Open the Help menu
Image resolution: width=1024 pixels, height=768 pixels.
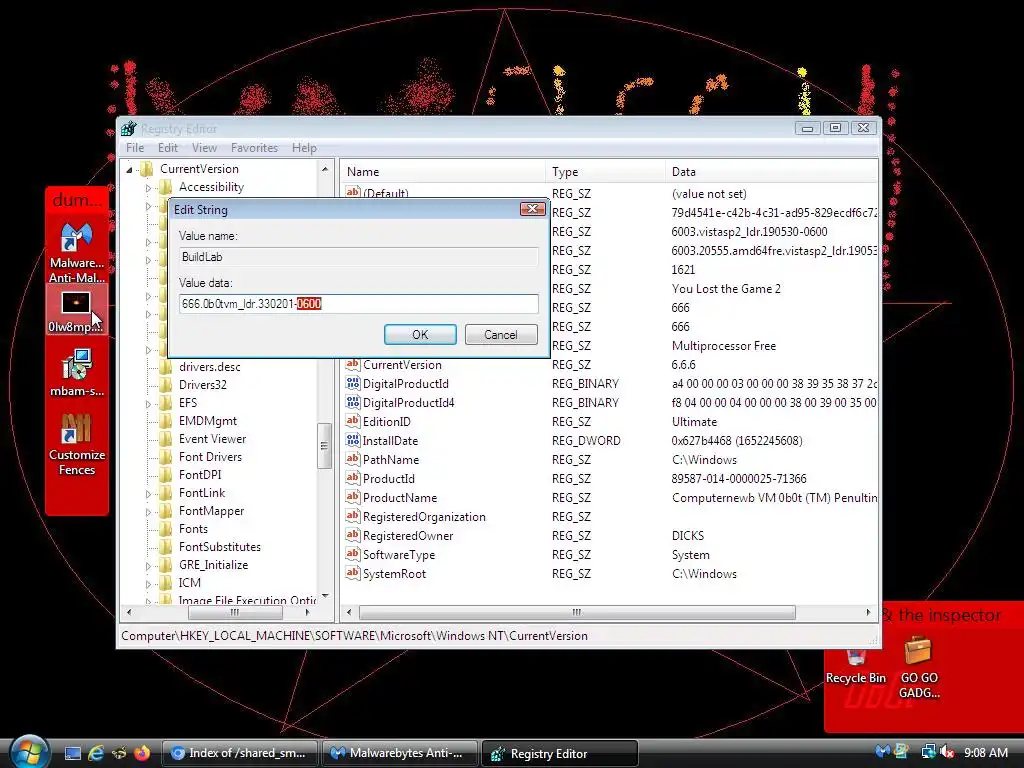(304, 148)
